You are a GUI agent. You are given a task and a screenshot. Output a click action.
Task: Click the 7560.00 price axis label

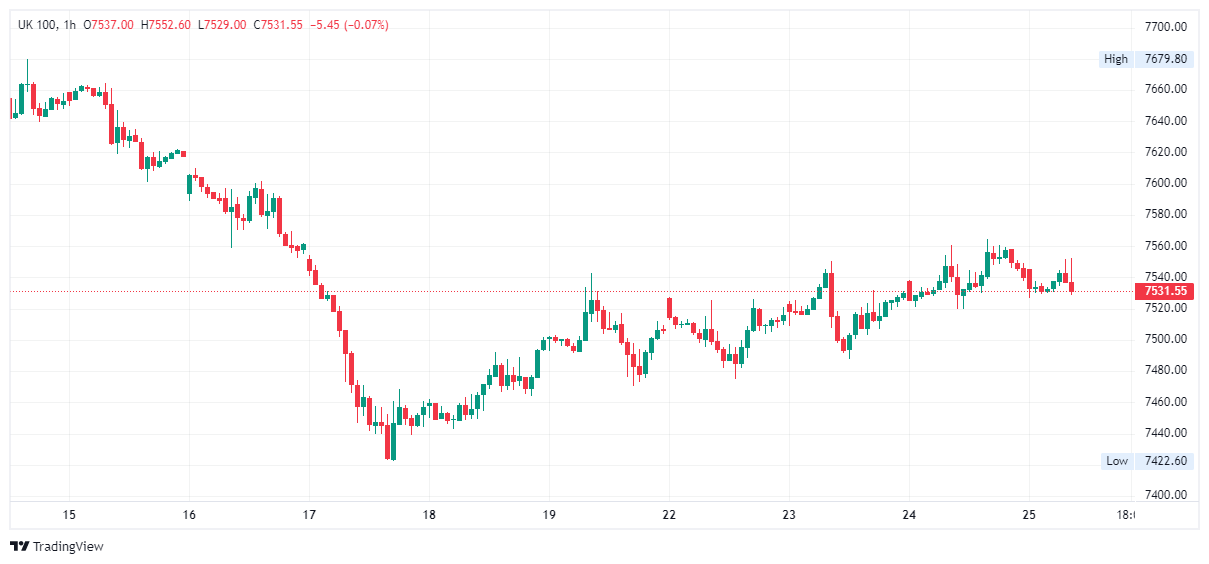pyautogui.click(x=1166, y=245)
